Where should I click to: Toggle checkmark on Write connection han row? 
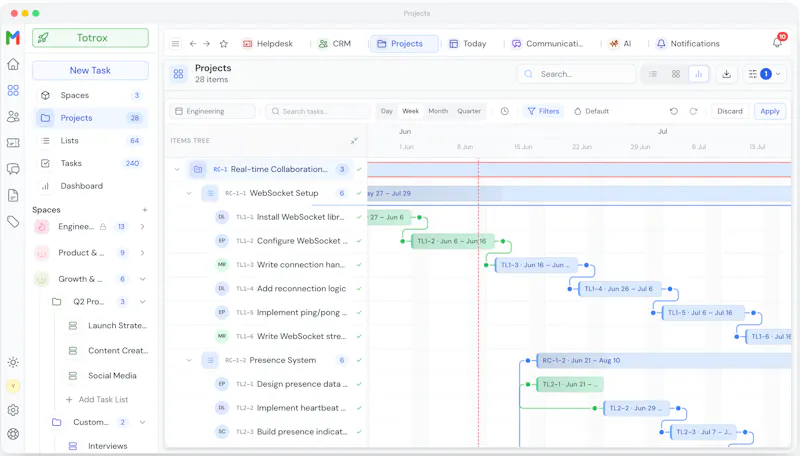click(359, 265)
